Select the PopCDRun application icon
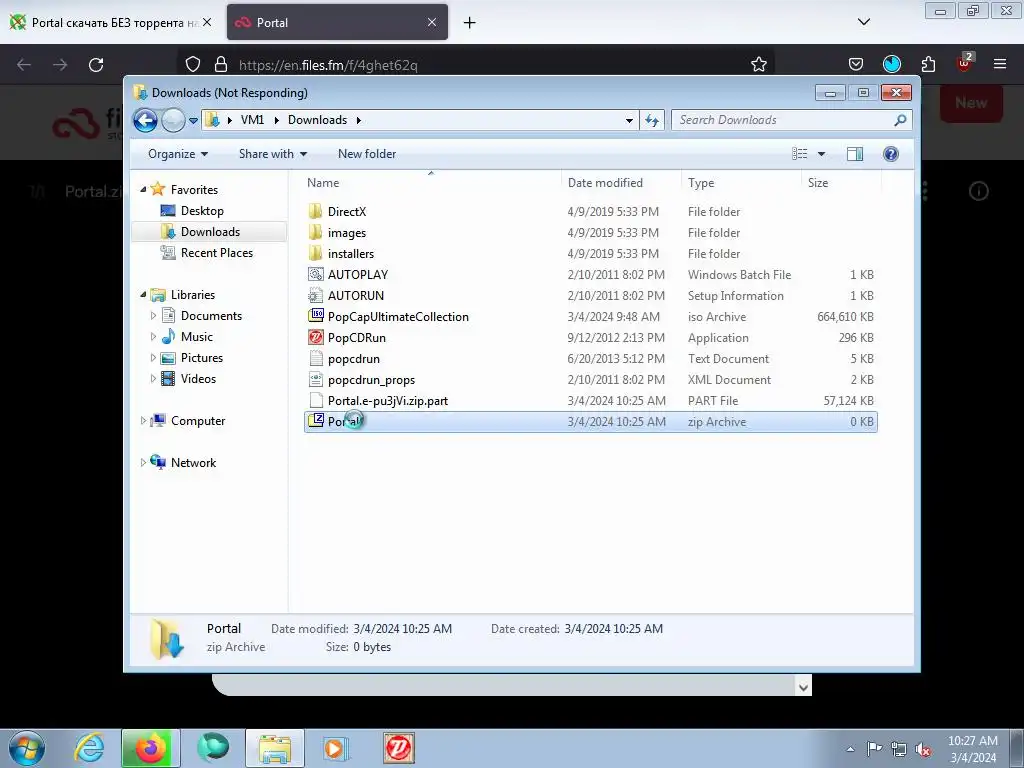Screen dimensions: 1024x768 [315, 337]
